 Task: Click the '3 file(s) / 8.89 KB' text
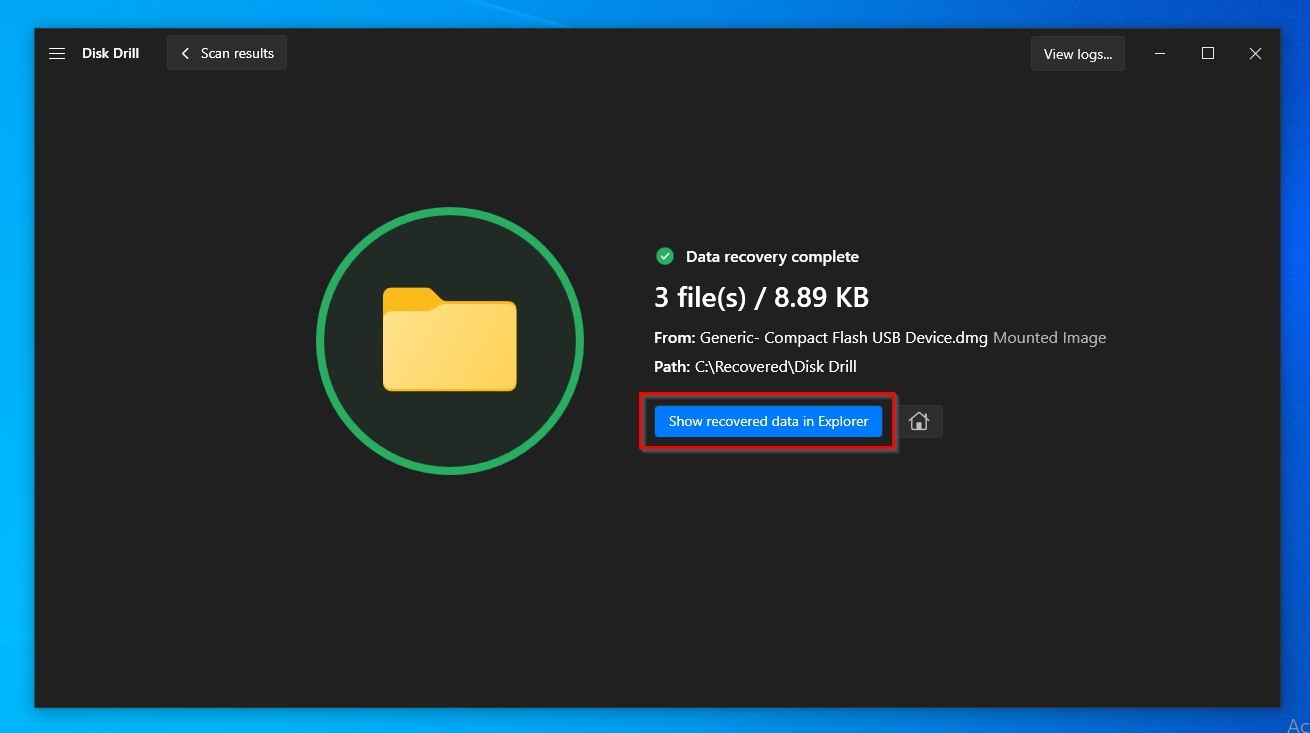pos(761,297)
